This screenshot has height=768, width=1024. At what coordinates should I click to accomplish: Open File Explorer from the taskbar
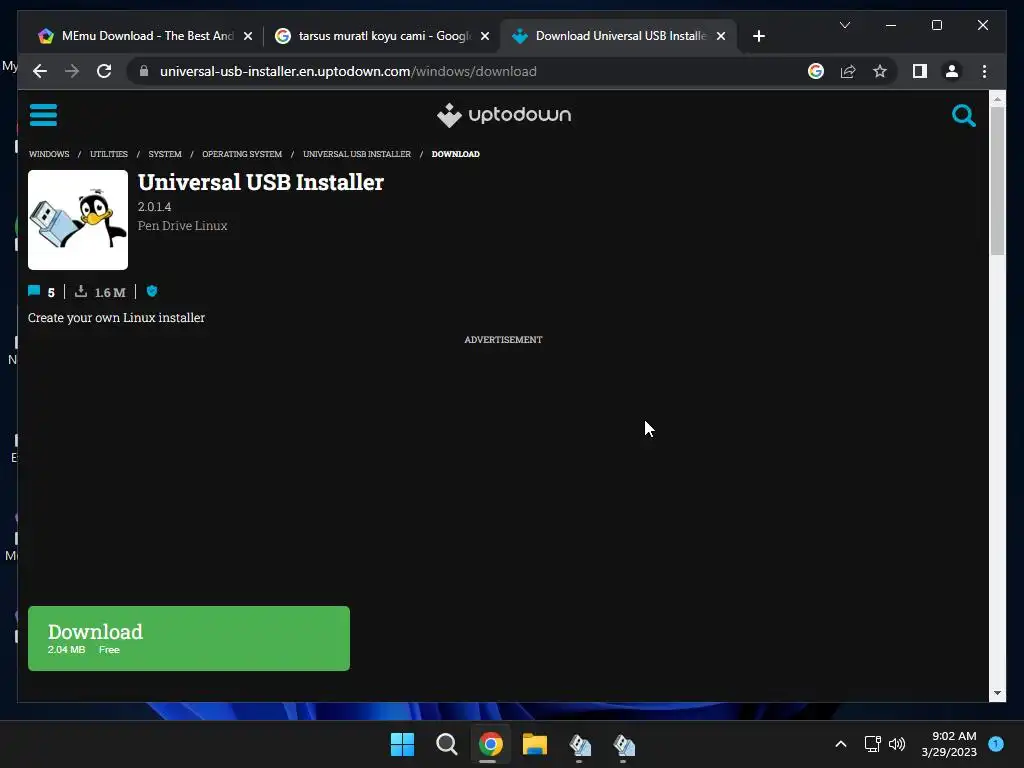(535, 744)
